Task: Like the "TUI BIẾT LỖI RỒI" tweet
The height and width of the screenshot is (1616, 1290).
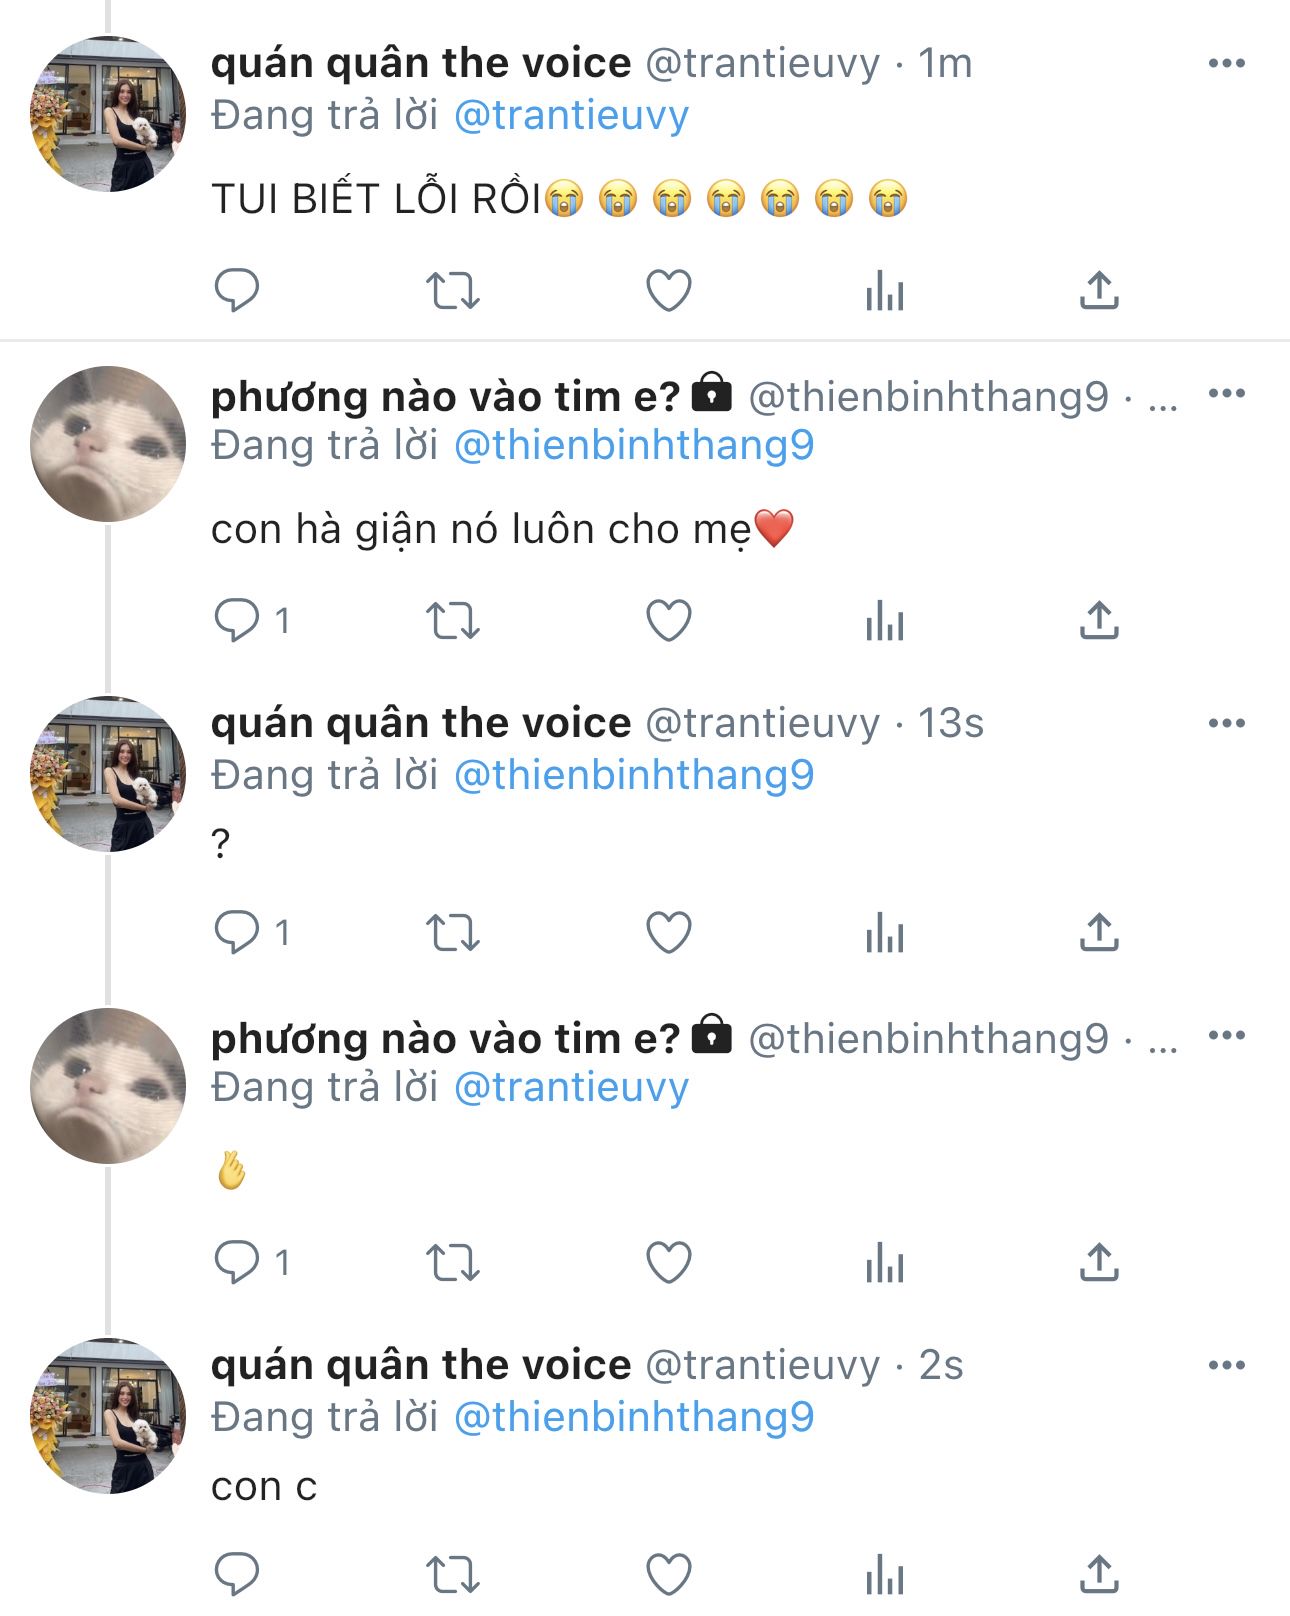Action: (668, 291)
